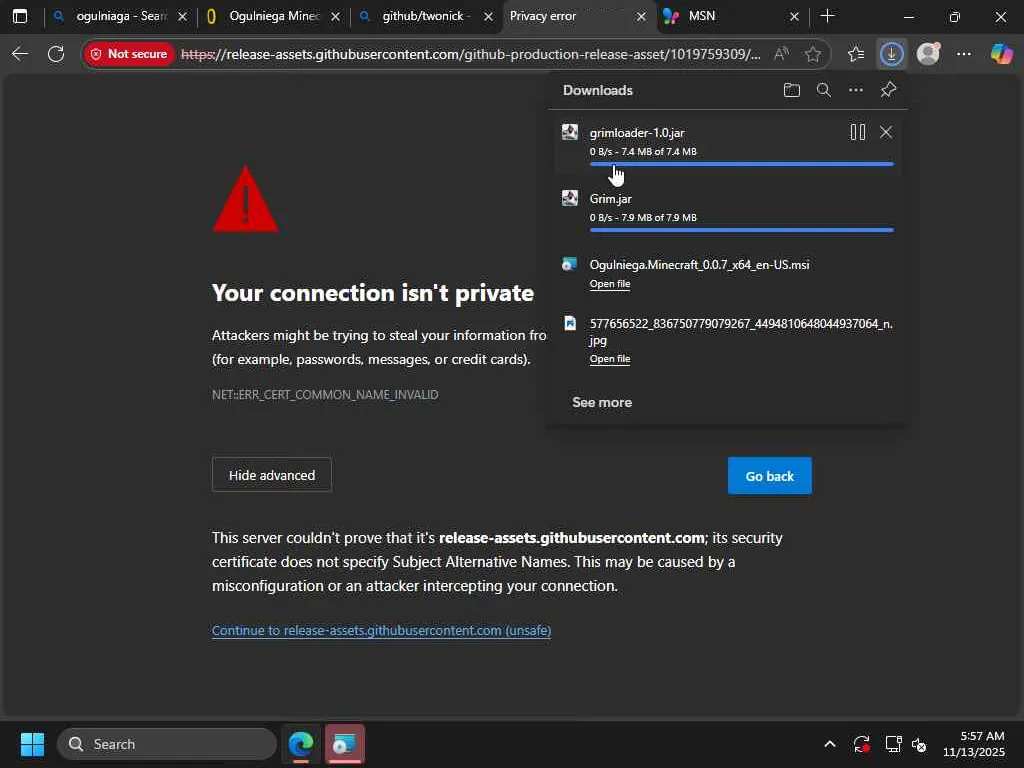
Task: Switch to the github/twonick tab
Action: pyautogui.click(x=427, y=16)
